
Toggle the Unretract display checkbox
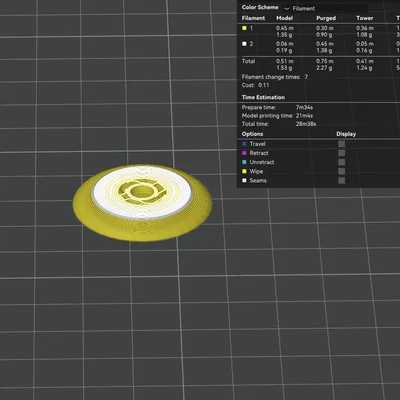click(x=342, y=162)
